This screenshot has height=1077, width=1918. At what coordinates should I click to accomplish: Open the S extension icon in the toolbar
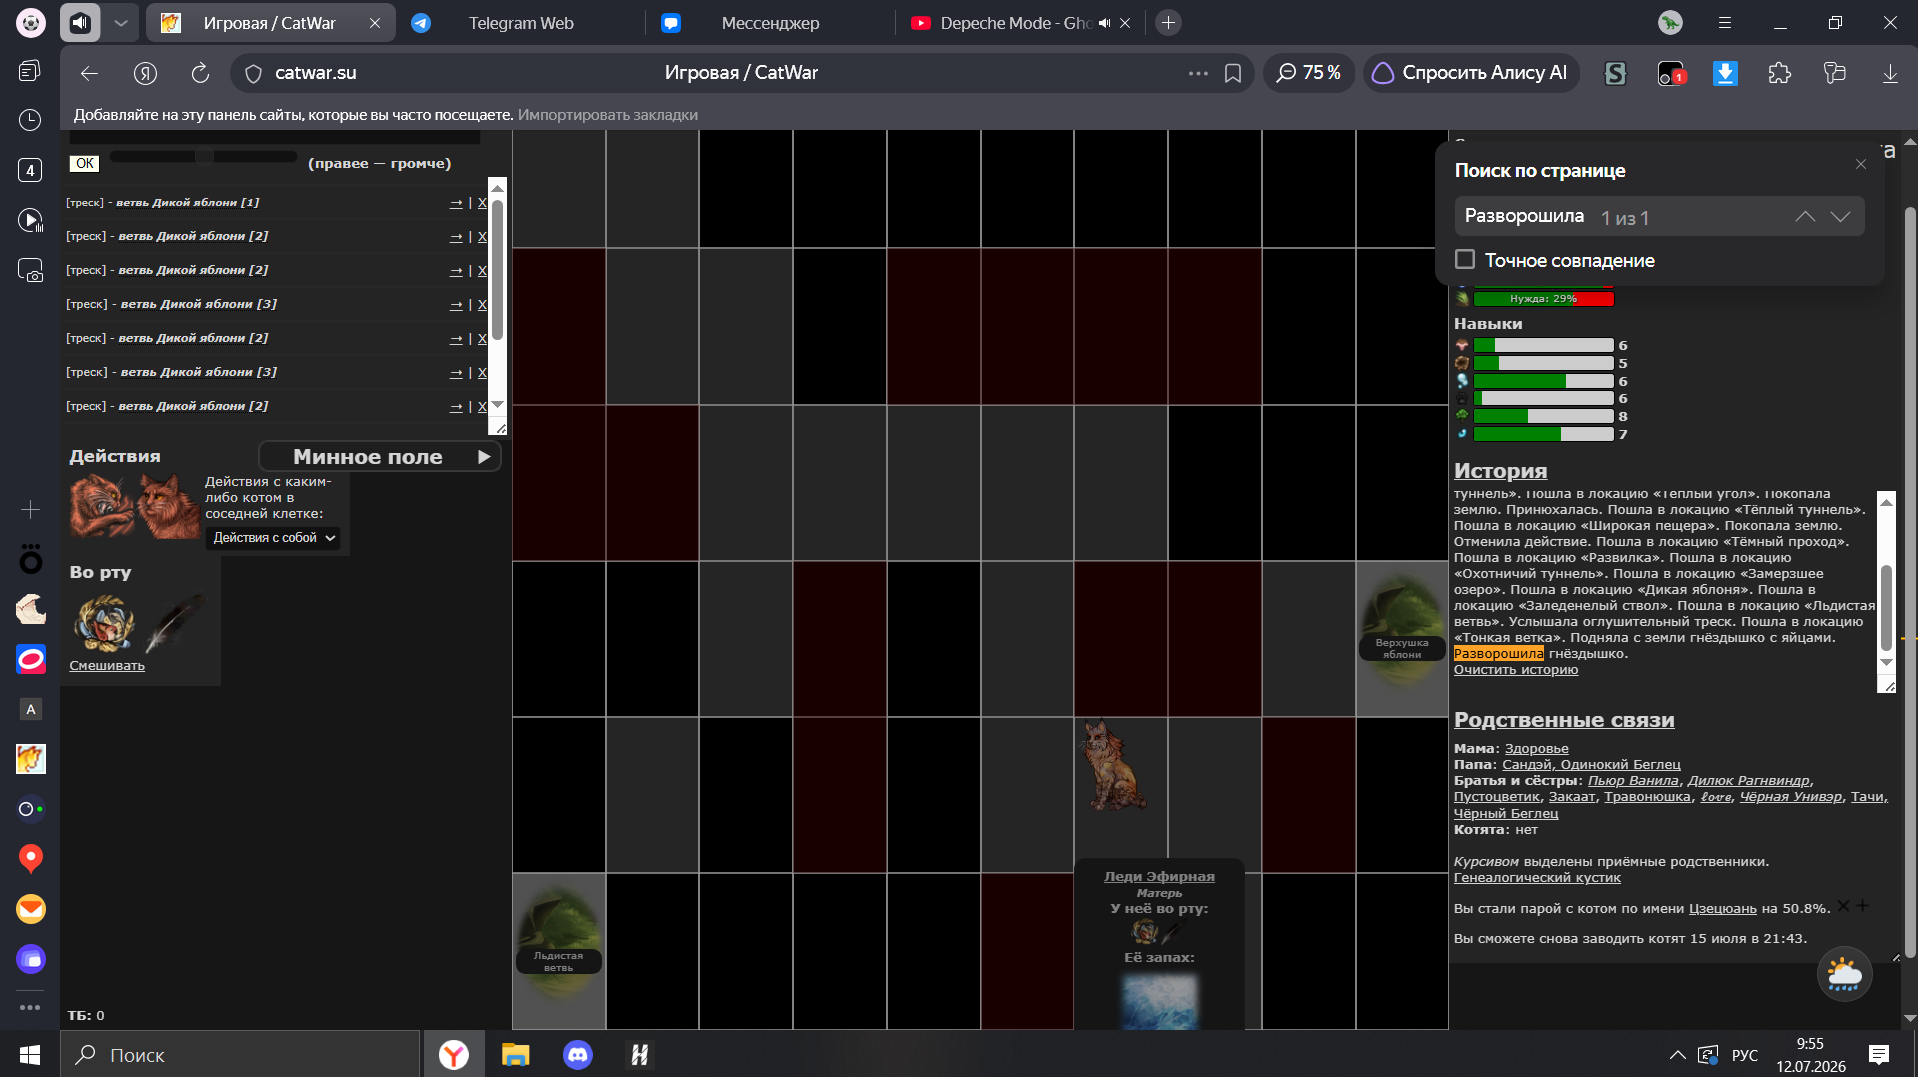tap(1615, 73)
